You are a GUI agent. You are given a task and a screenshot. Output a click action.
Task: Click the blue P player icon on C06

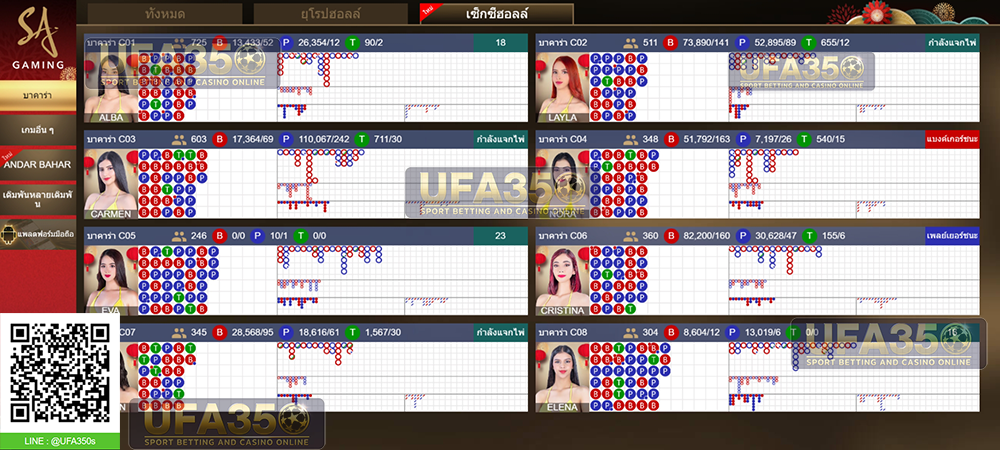(x=742, y=236)
